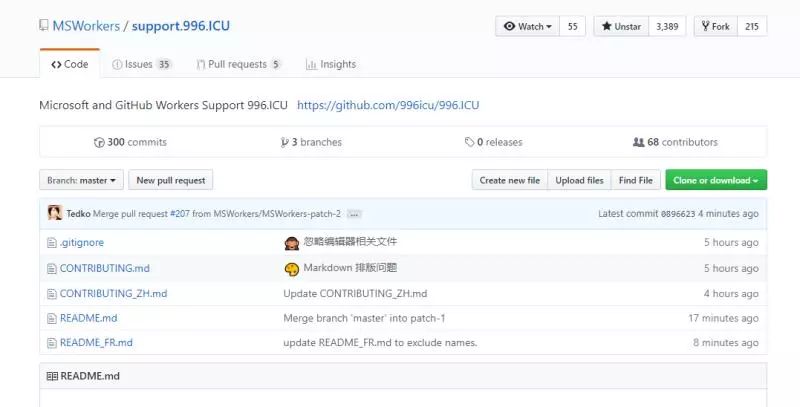Click the palette emoji in CONTRIBUTING.md commit message
800x407 pixels.
291,269
